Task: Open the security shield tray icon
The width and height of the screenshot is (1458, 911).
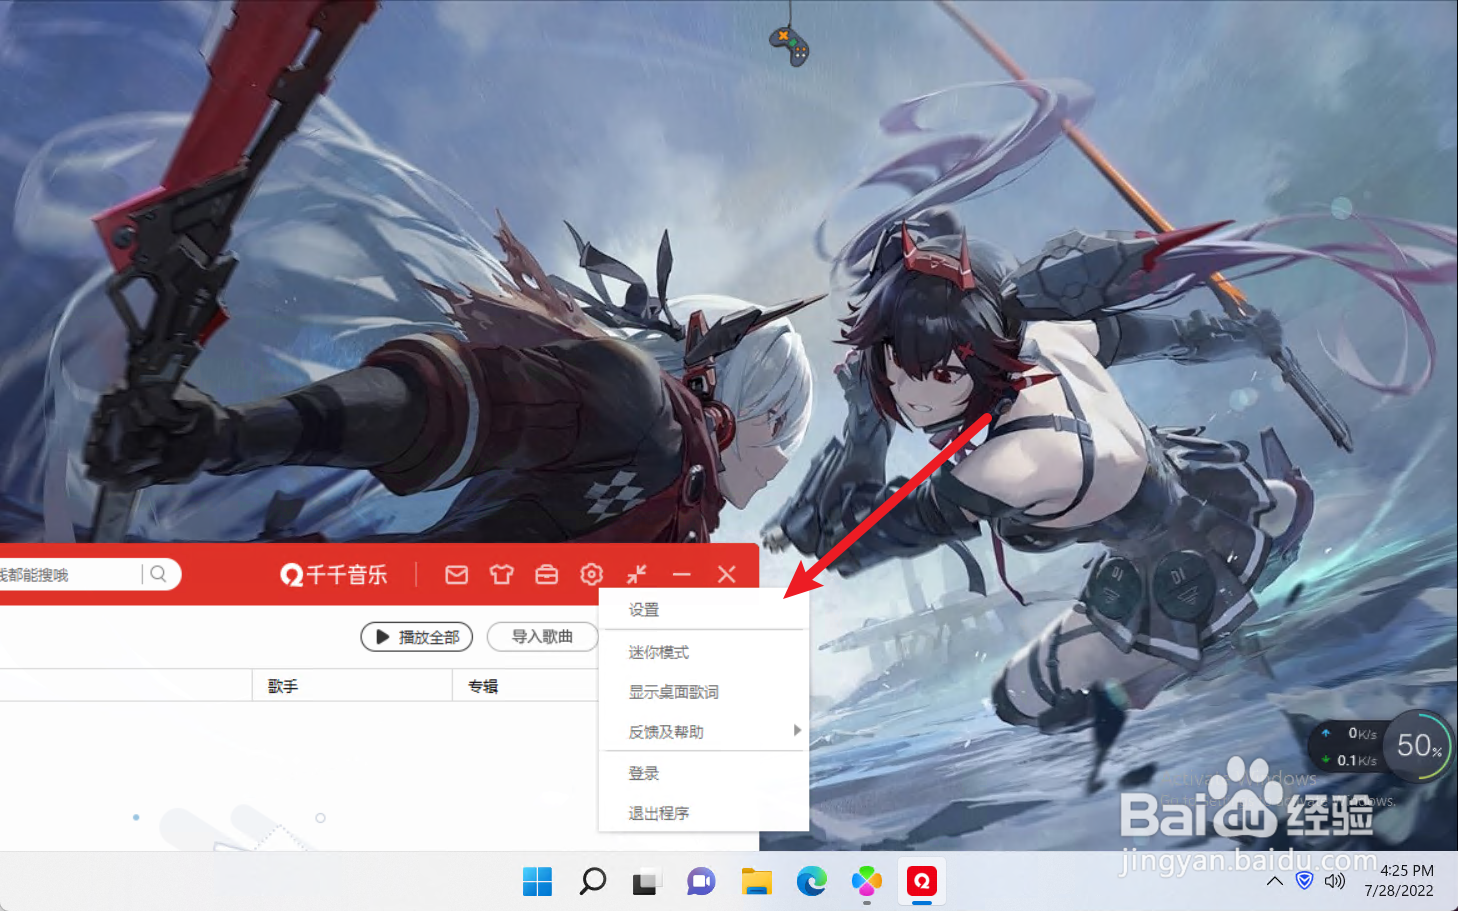Action: 1304,880
